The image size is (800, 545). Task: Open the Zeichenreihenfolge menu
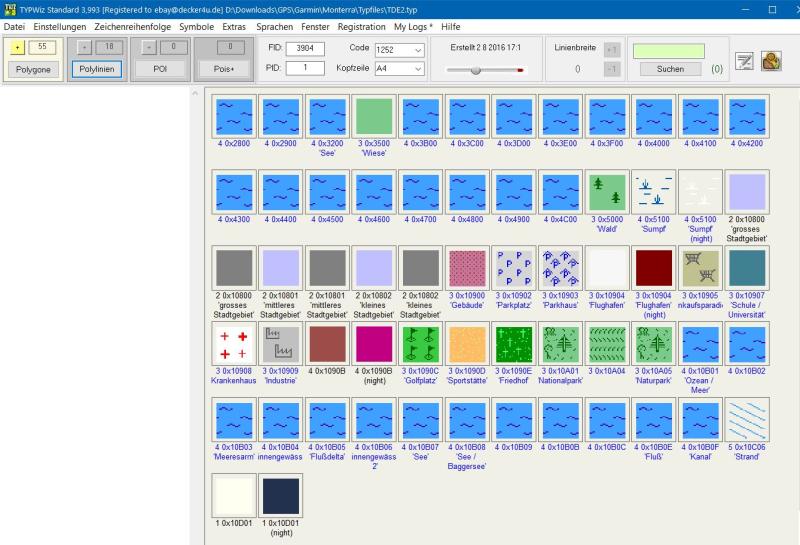click(133, 27)
